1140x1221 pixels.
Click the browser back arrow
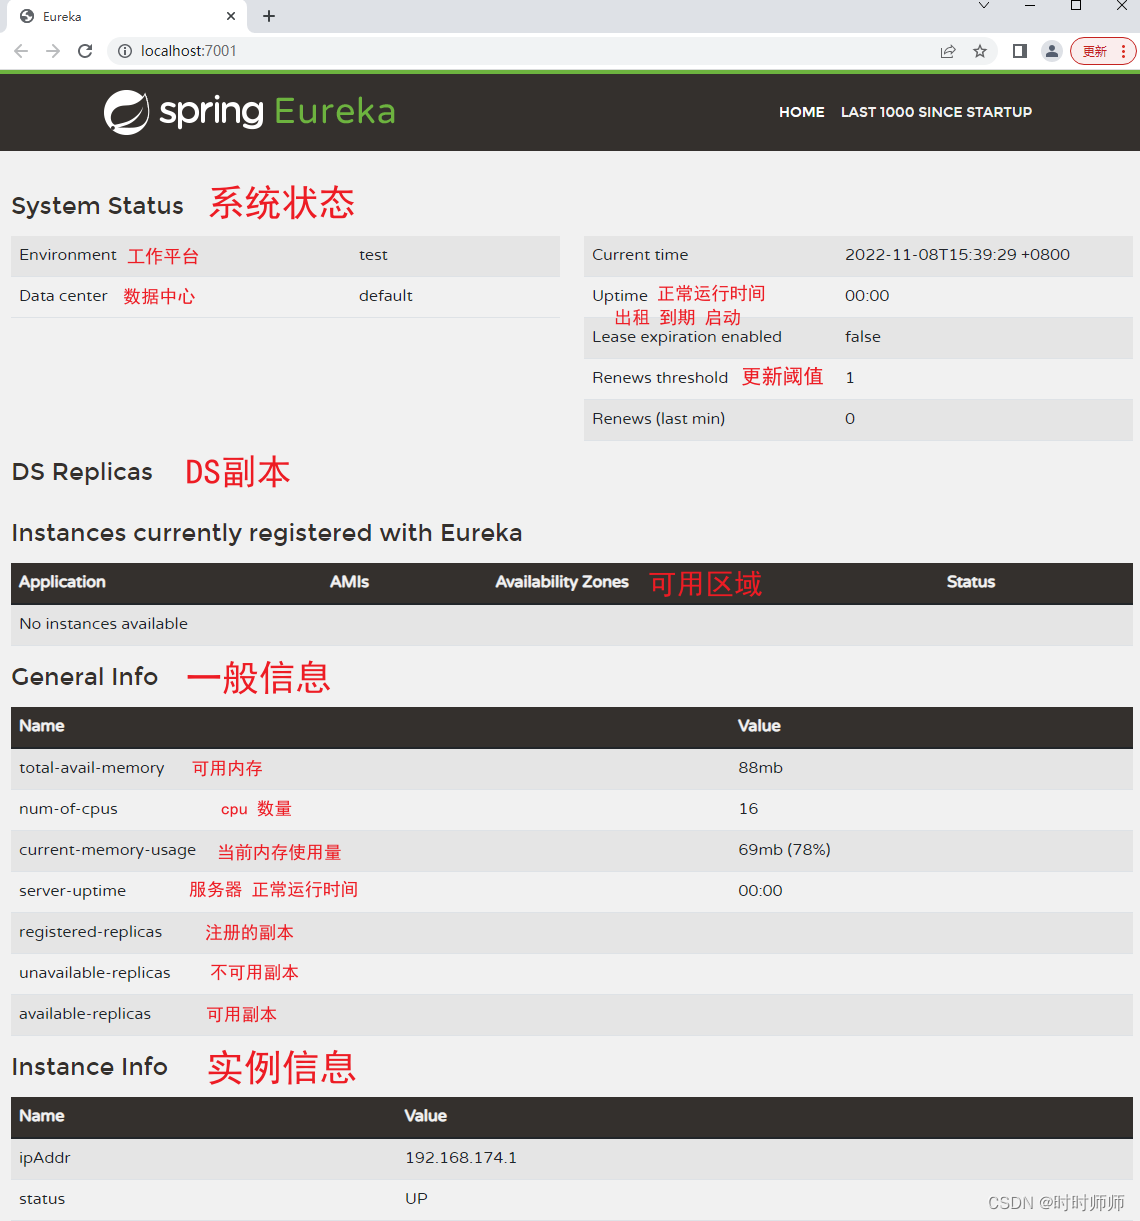coord(21,51)
